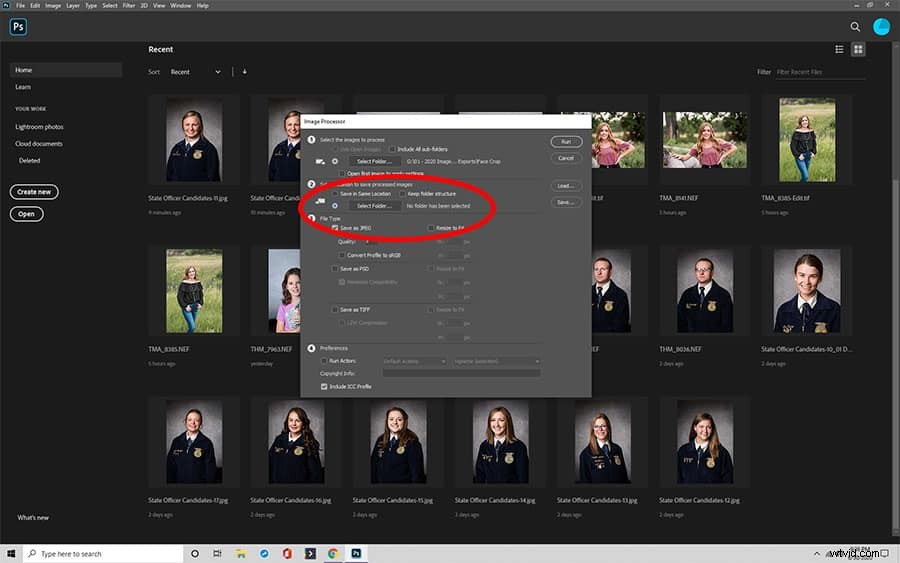Open the Layer menu
900x563 pixels.
tap(73, 5)
